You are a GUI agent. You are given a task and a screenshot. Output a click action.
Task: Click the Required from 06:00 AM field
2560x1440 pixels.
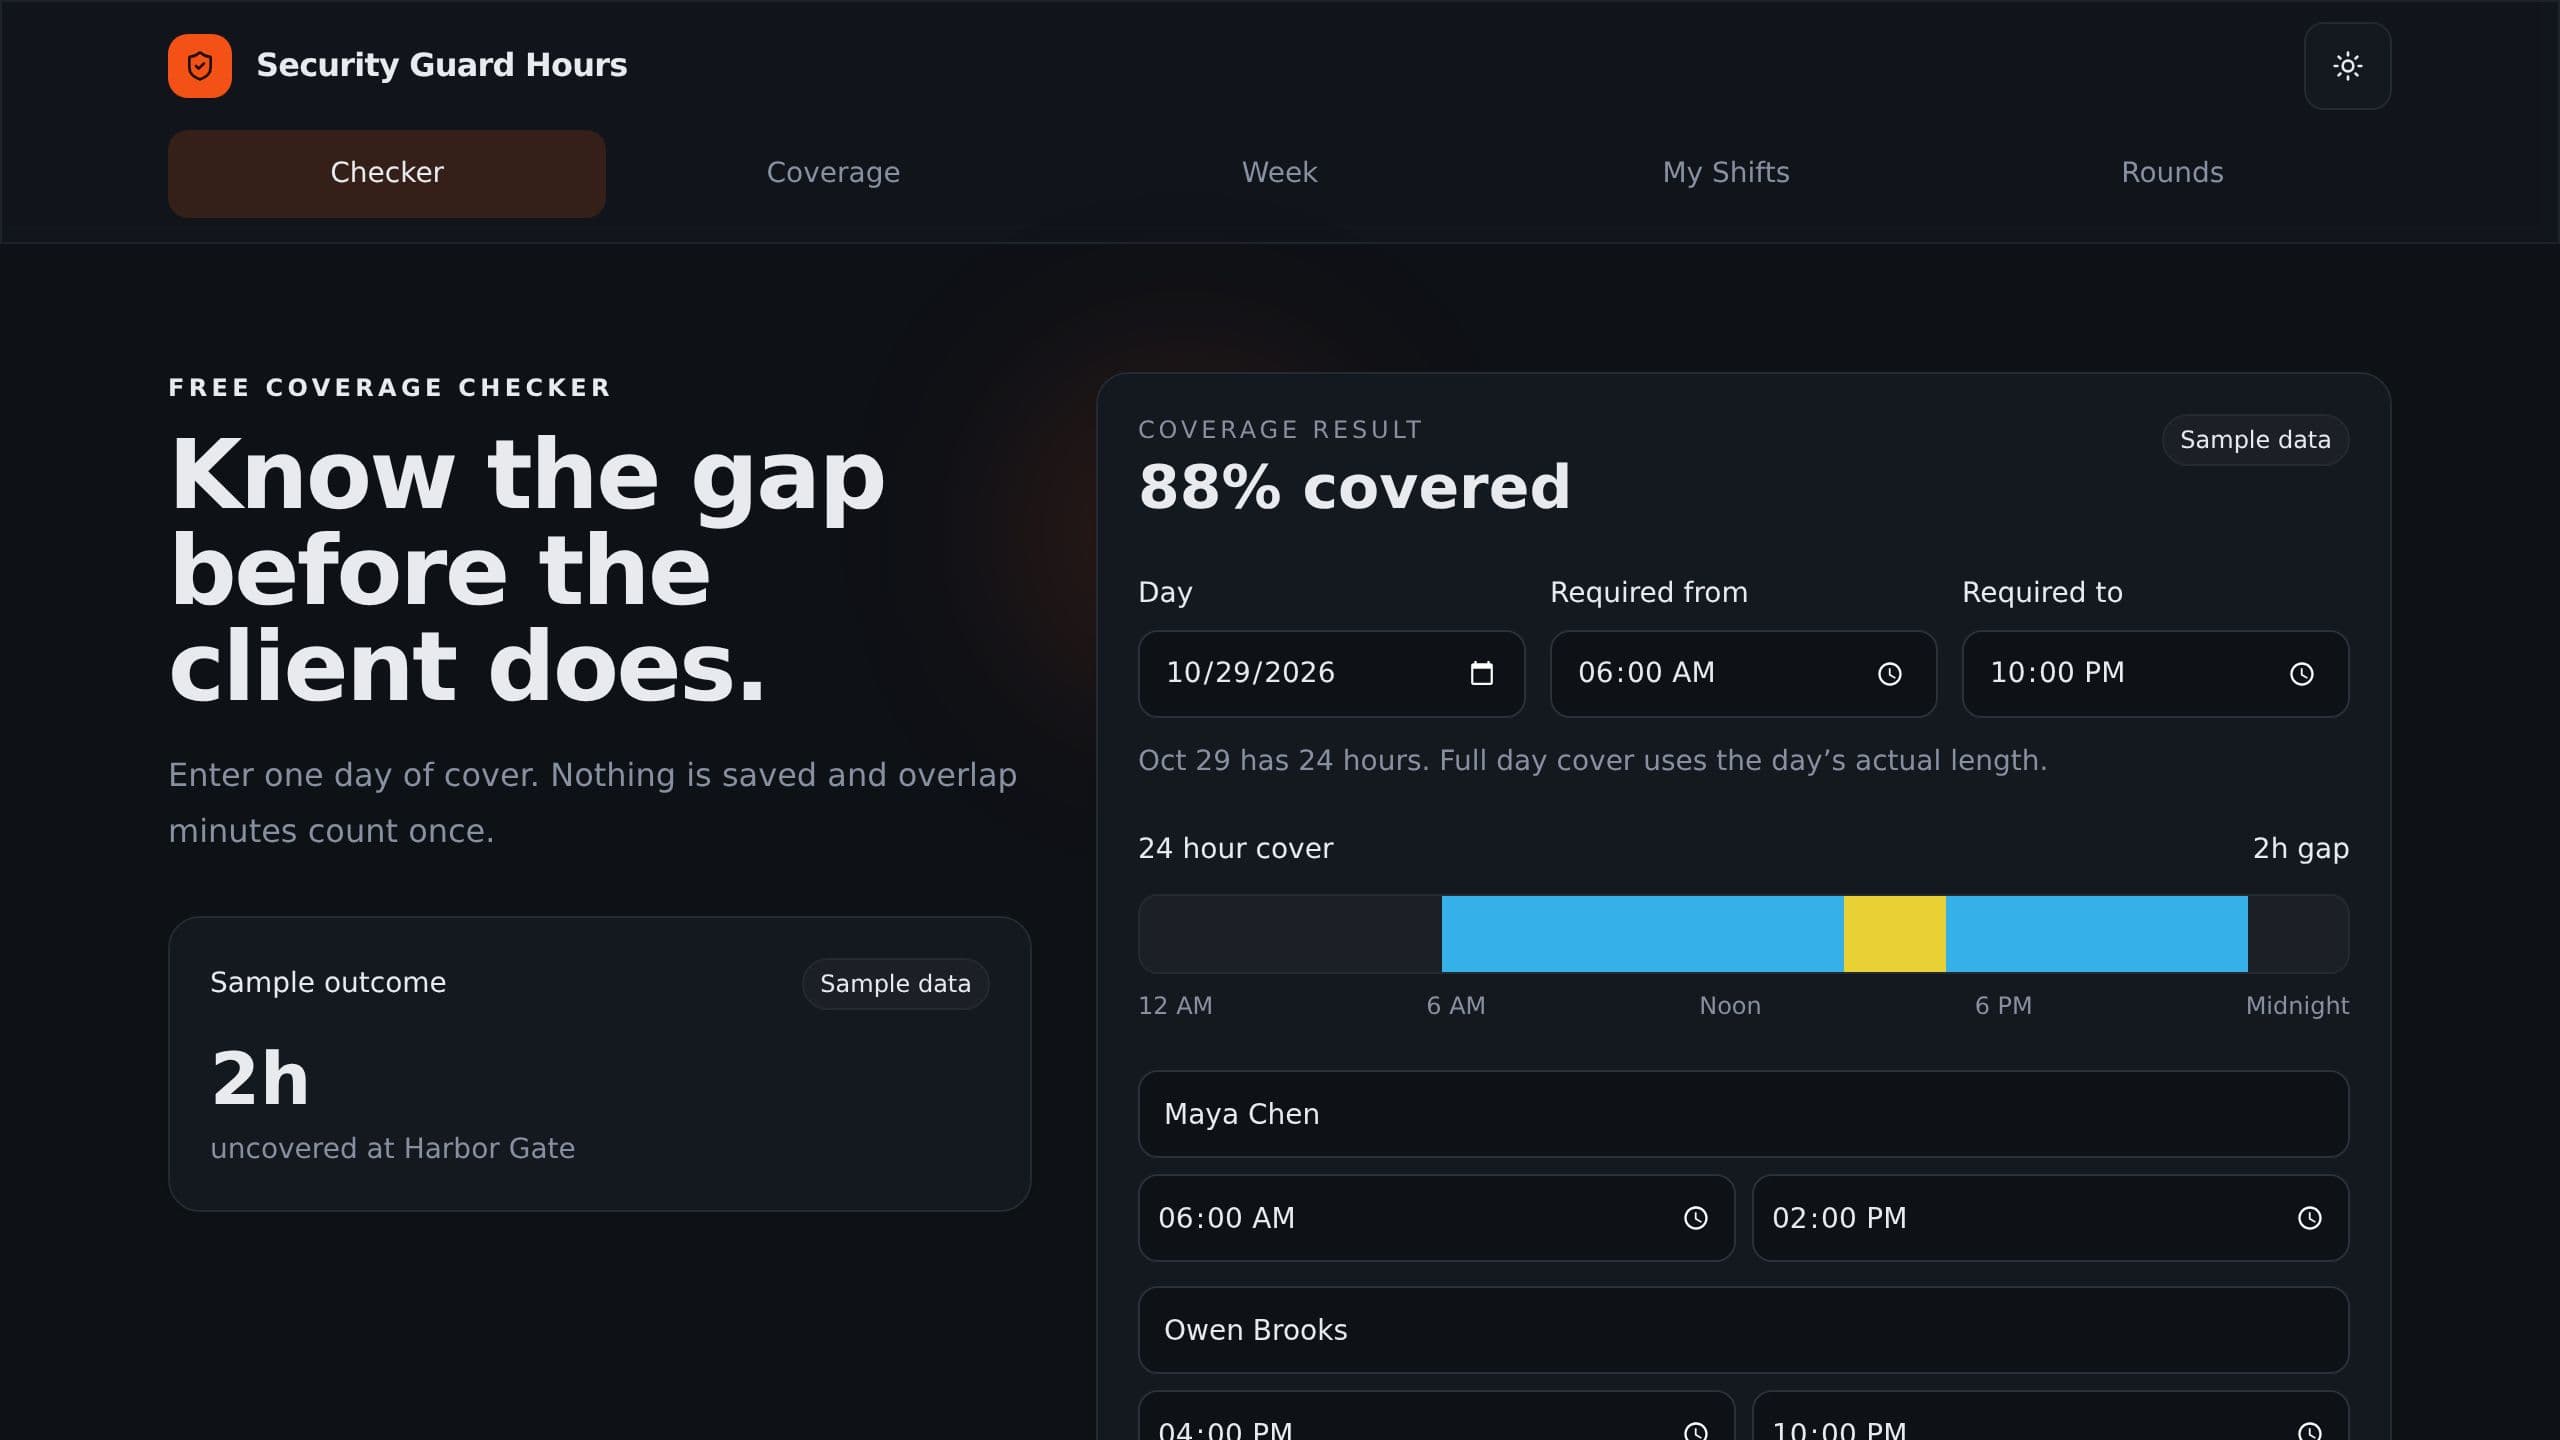tap(1743, 674)
